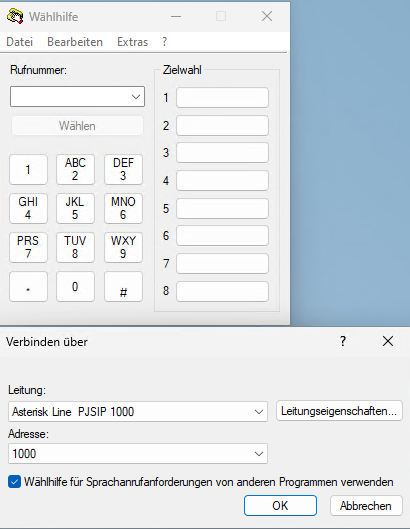Click the hash key on keypad
This screenshot has width=410, height=529.
[124, 287]
